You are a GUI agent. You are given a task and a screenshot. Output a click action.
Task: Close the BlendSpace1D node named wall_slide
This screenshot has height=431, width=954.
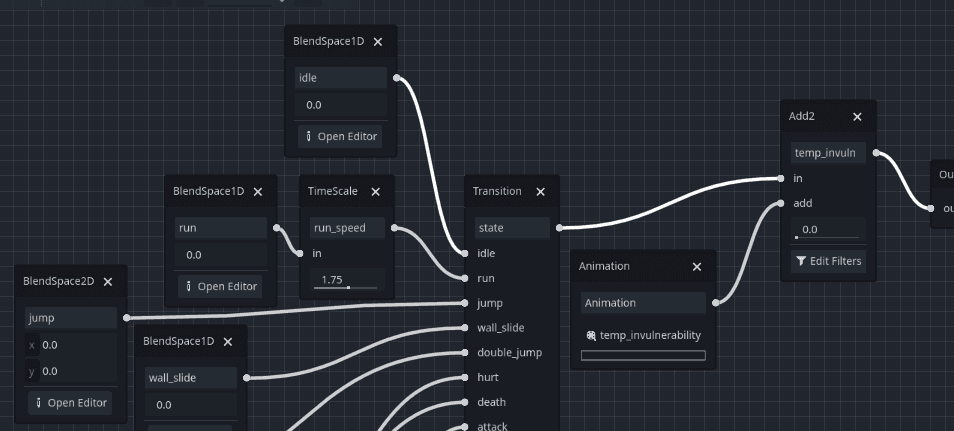click(228, 342)
